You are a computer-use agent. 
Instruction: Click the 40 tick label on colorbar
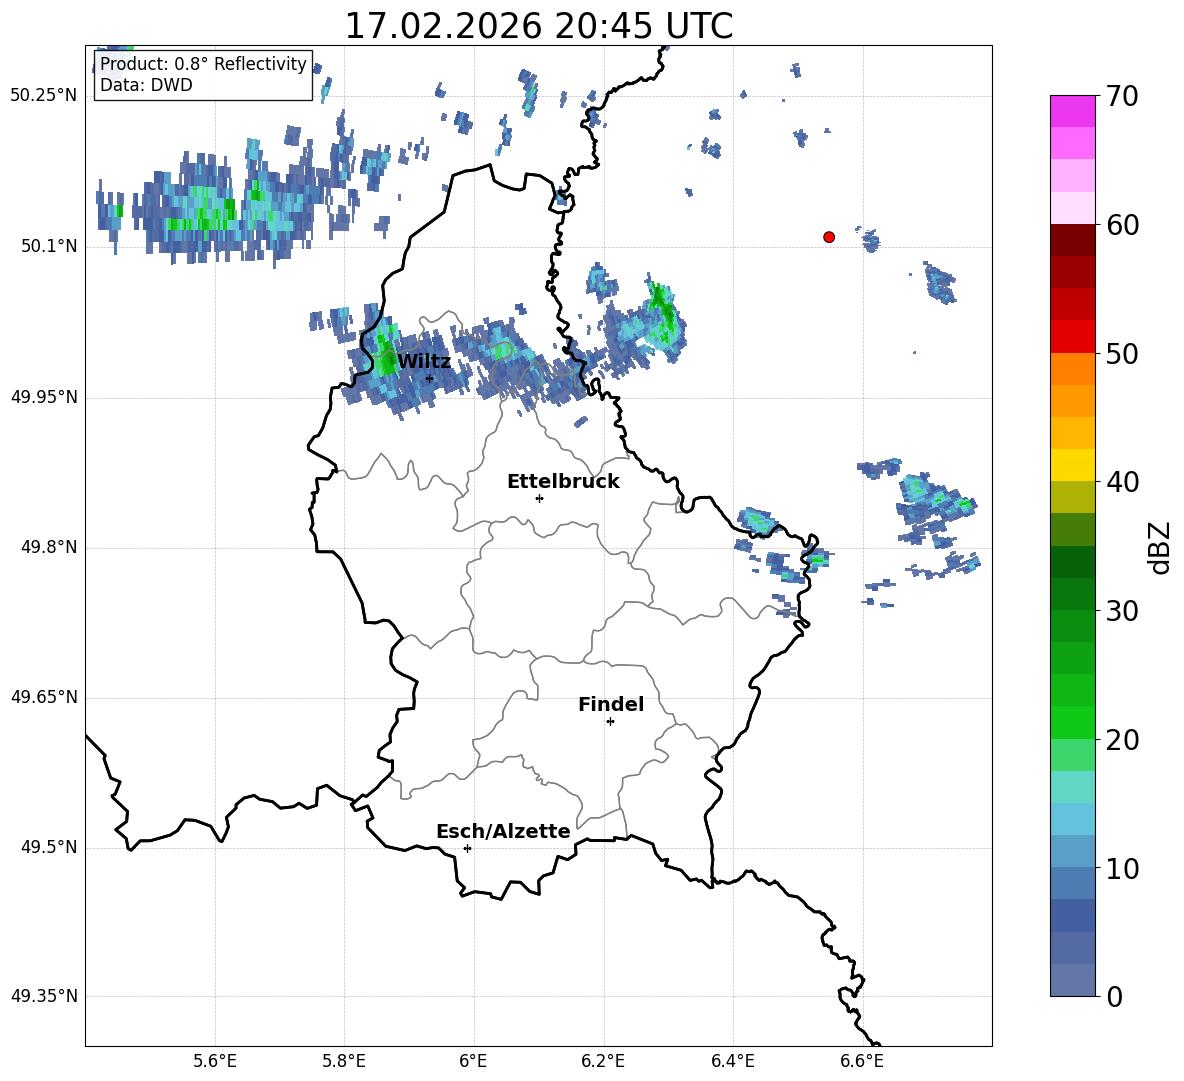(1122, 482)
